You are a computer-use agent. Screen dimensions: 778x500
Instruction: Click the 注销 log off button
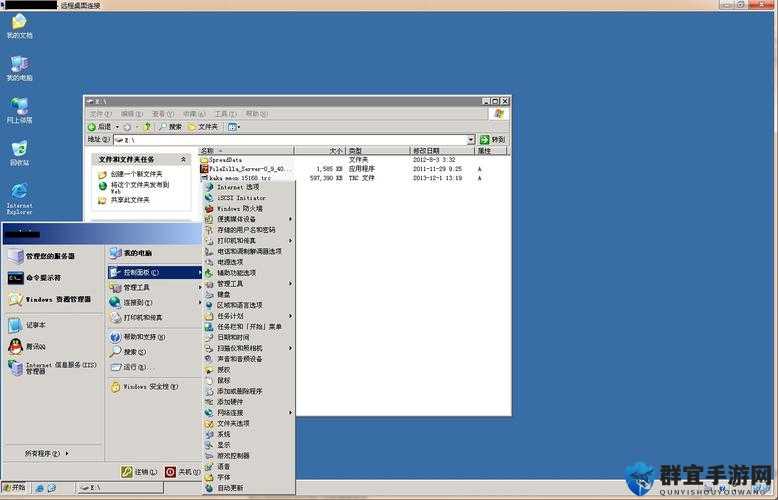pyautogui.click(x=139, y=472)
